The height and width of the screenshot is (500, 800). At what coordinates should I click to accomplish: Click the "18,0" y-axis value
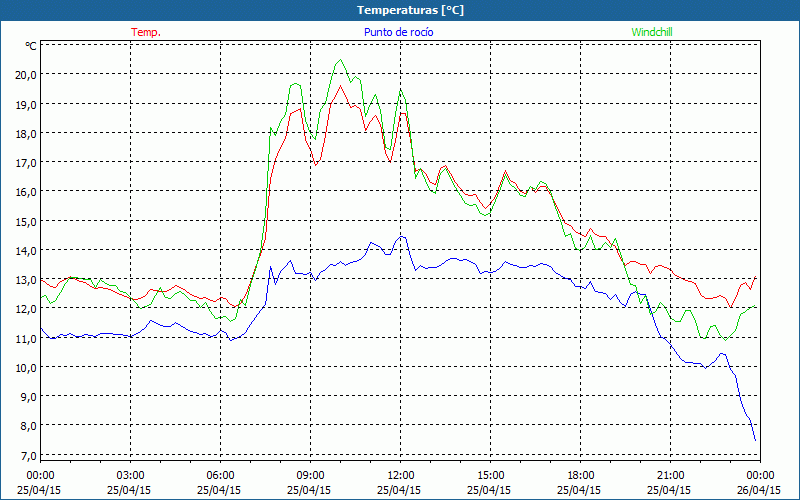27,134
